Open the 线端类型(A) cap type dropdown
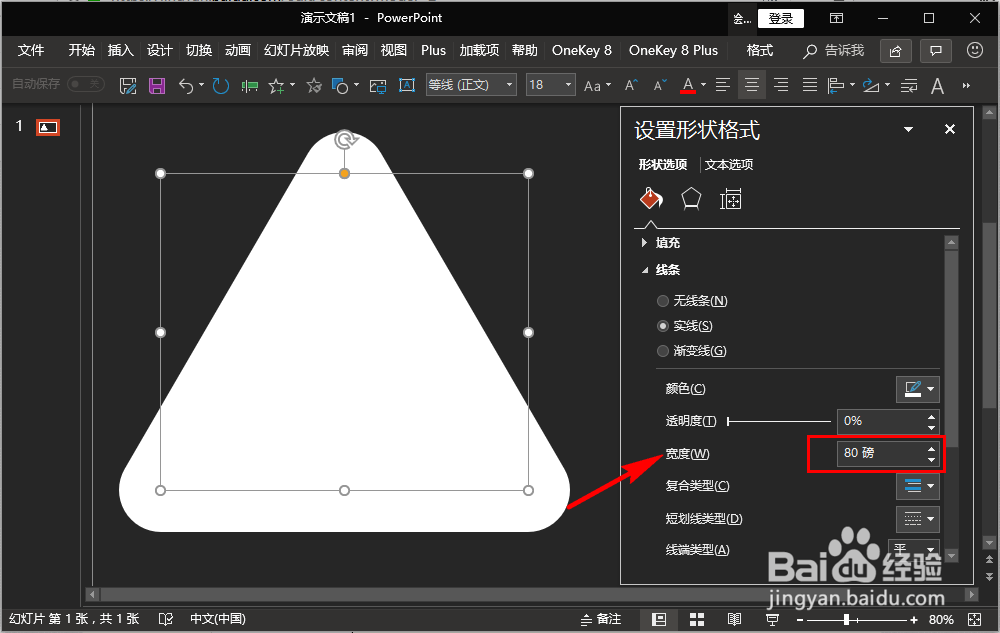This screenshot has height=633, width=1000. pos(914,548)
